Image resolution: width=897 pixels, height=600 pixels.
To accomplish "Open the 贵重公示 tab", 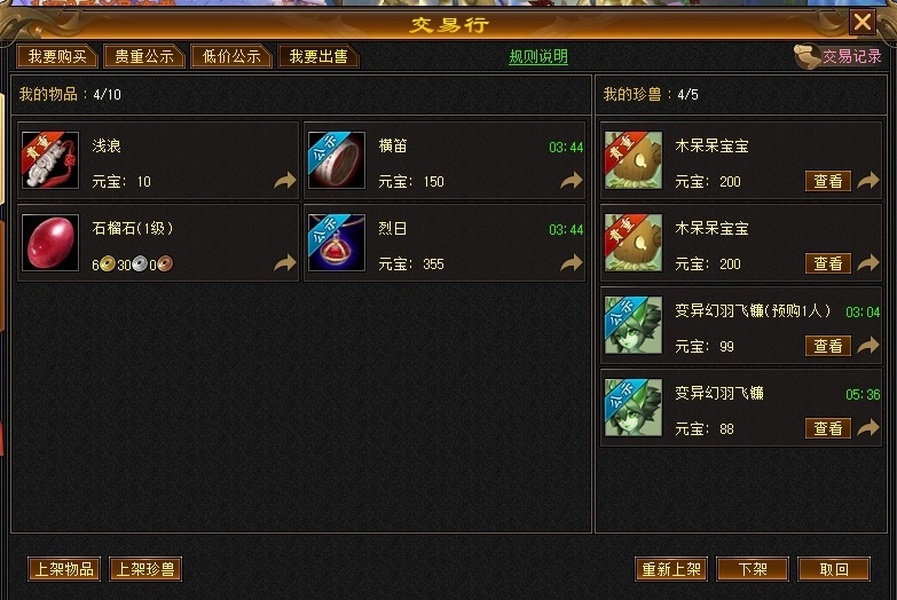I will pos(144,57).
